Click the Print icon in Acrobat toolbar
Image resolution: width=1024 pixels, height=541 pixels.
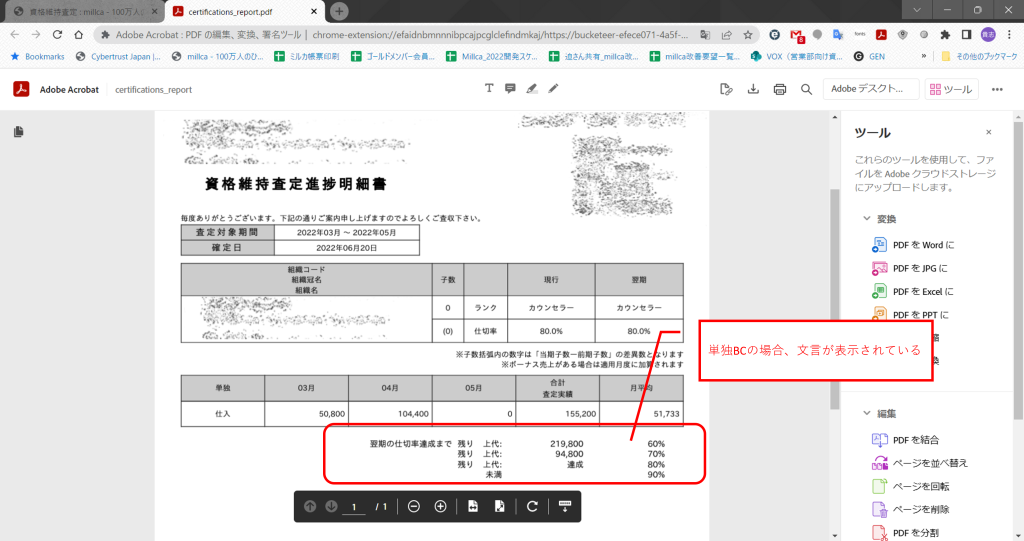coord(780,89)
